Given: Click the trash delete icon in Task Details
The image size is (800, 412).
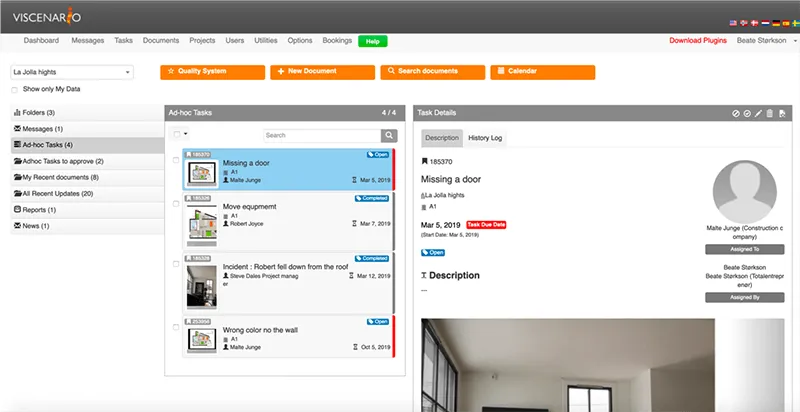Looking at the screenshot, I should (x=770, y=114).
